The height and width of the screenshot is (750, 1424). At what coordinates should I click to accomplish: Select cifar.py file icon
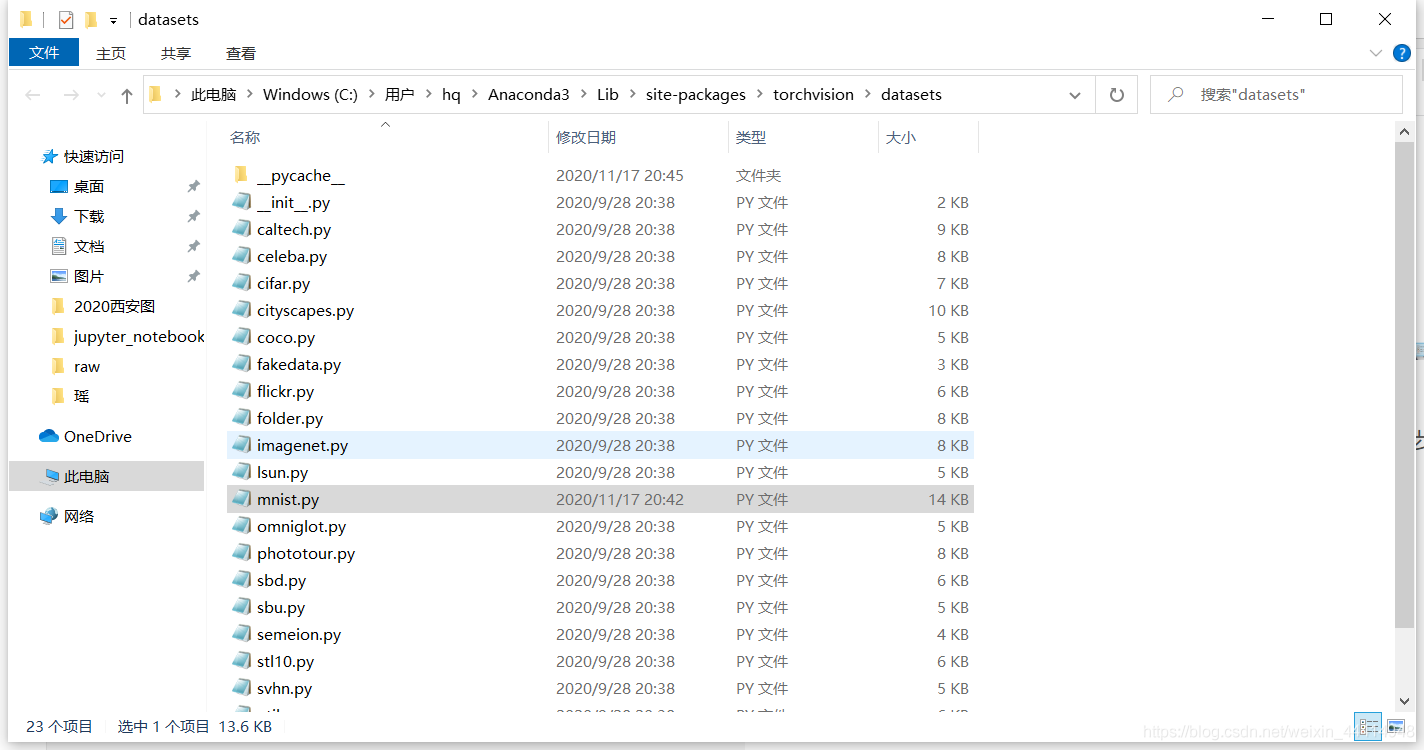click(241, 283)
